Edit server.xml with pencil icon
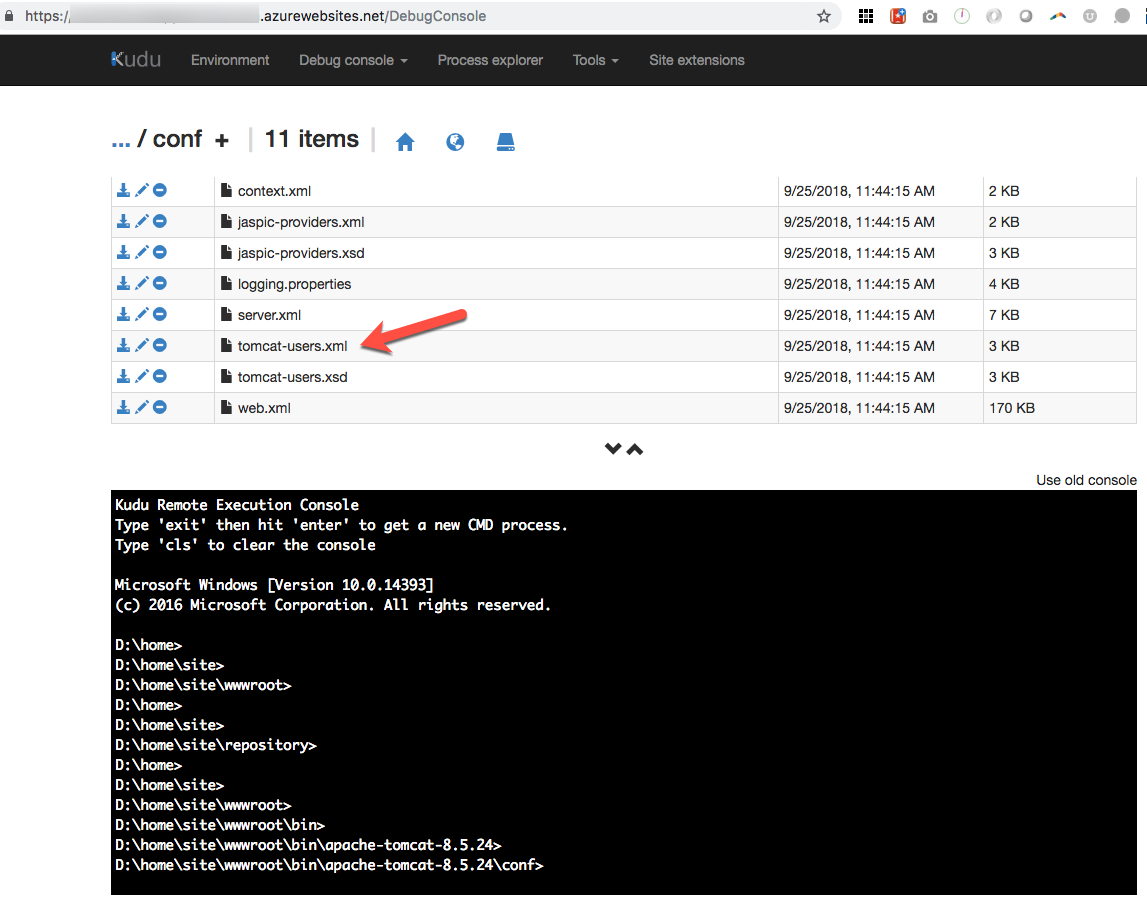 point(141,314)
